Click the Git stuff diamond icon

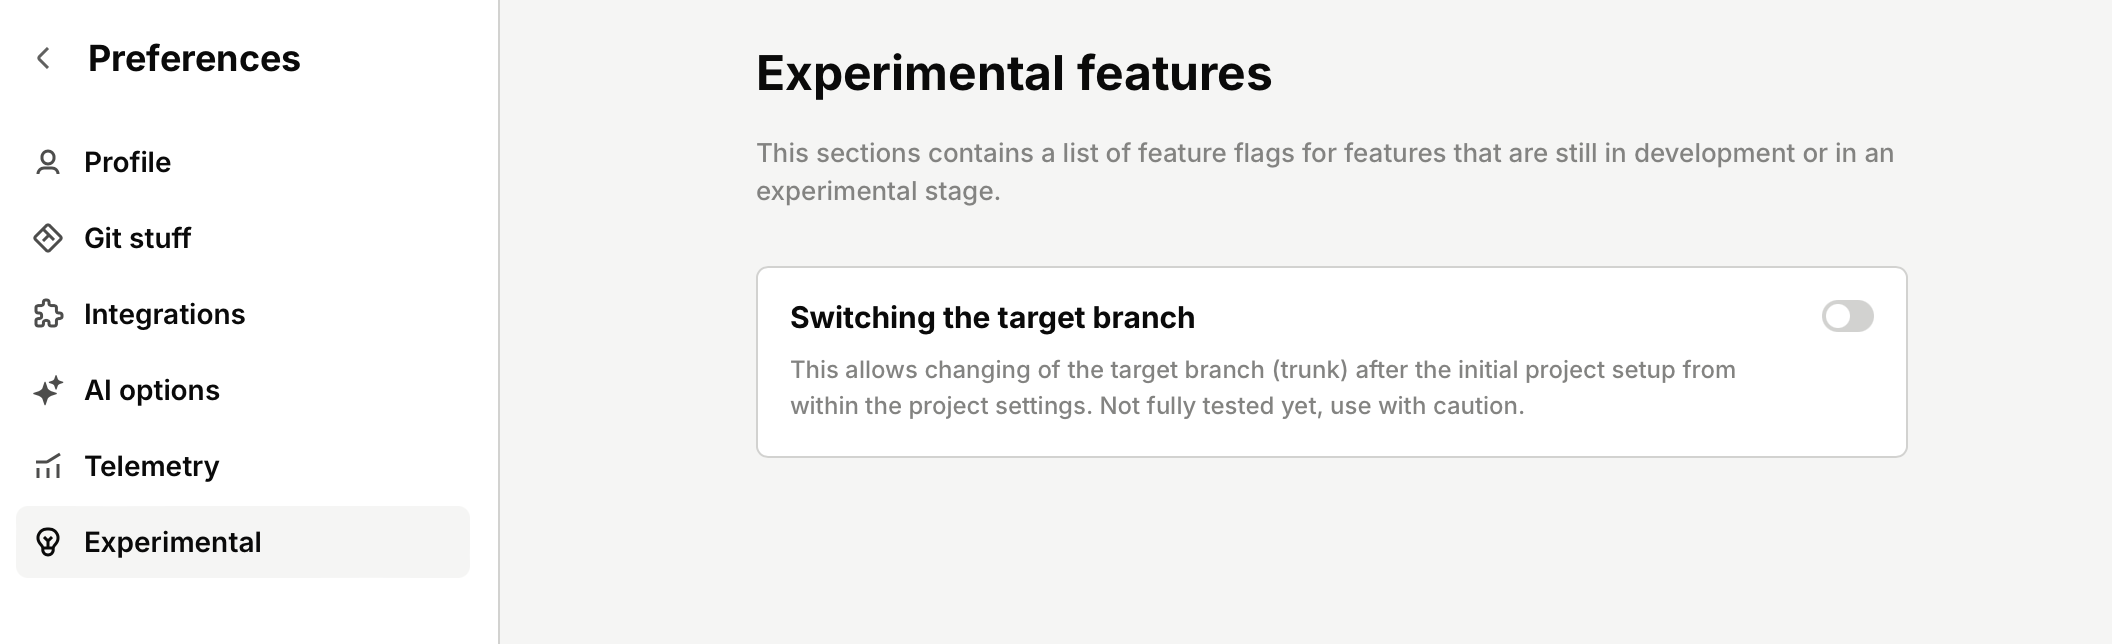pos(48,238)
